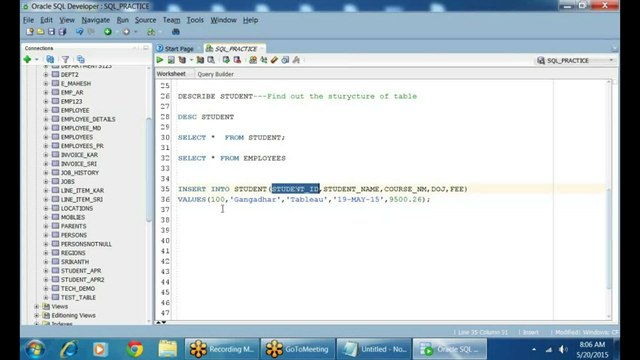Click the 'Gangadhar' value in the VALUES line
The height and width of the screenshot is (360, 640).
(x=255, y=200)
